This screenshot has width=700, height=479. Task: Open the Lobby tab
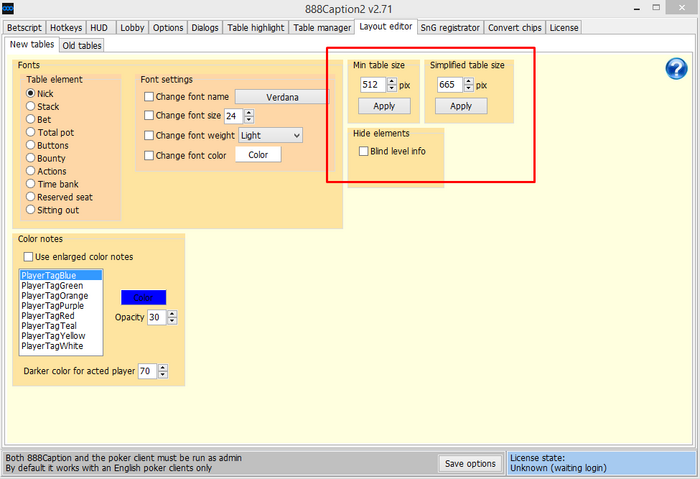132,28
